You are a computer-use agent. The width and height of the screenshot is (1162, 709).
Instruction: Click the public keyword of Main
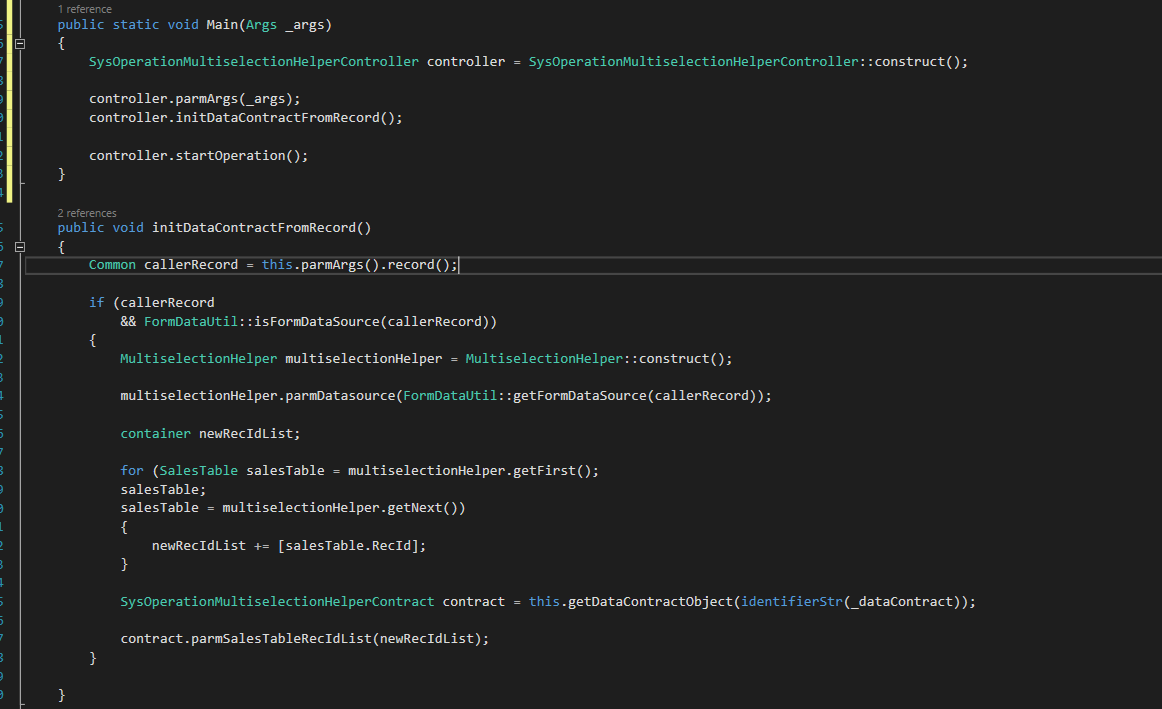80,24
